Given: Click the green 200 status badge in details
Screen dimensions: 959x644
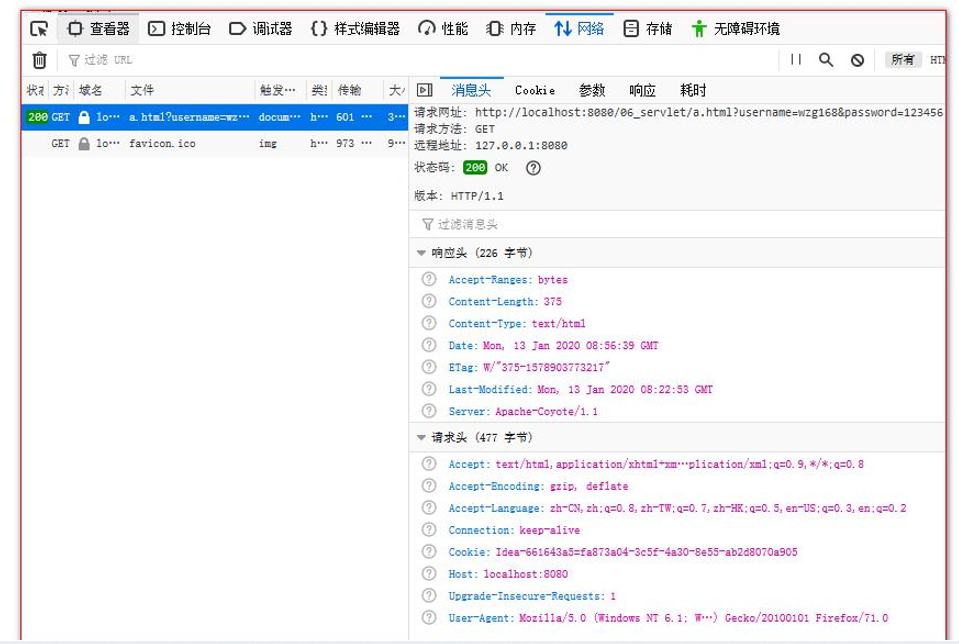Looking at the screenshot, I should (x=475, y=168).
